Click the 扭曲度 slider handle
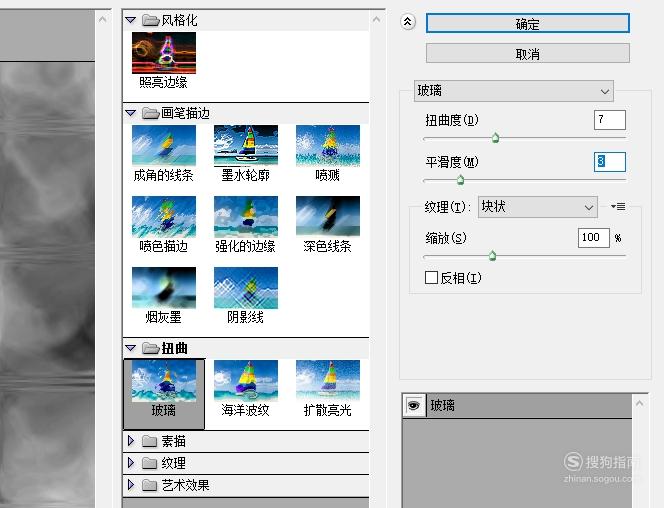The image size is (664, 508). pyautogui.click(x=495, y=138)
